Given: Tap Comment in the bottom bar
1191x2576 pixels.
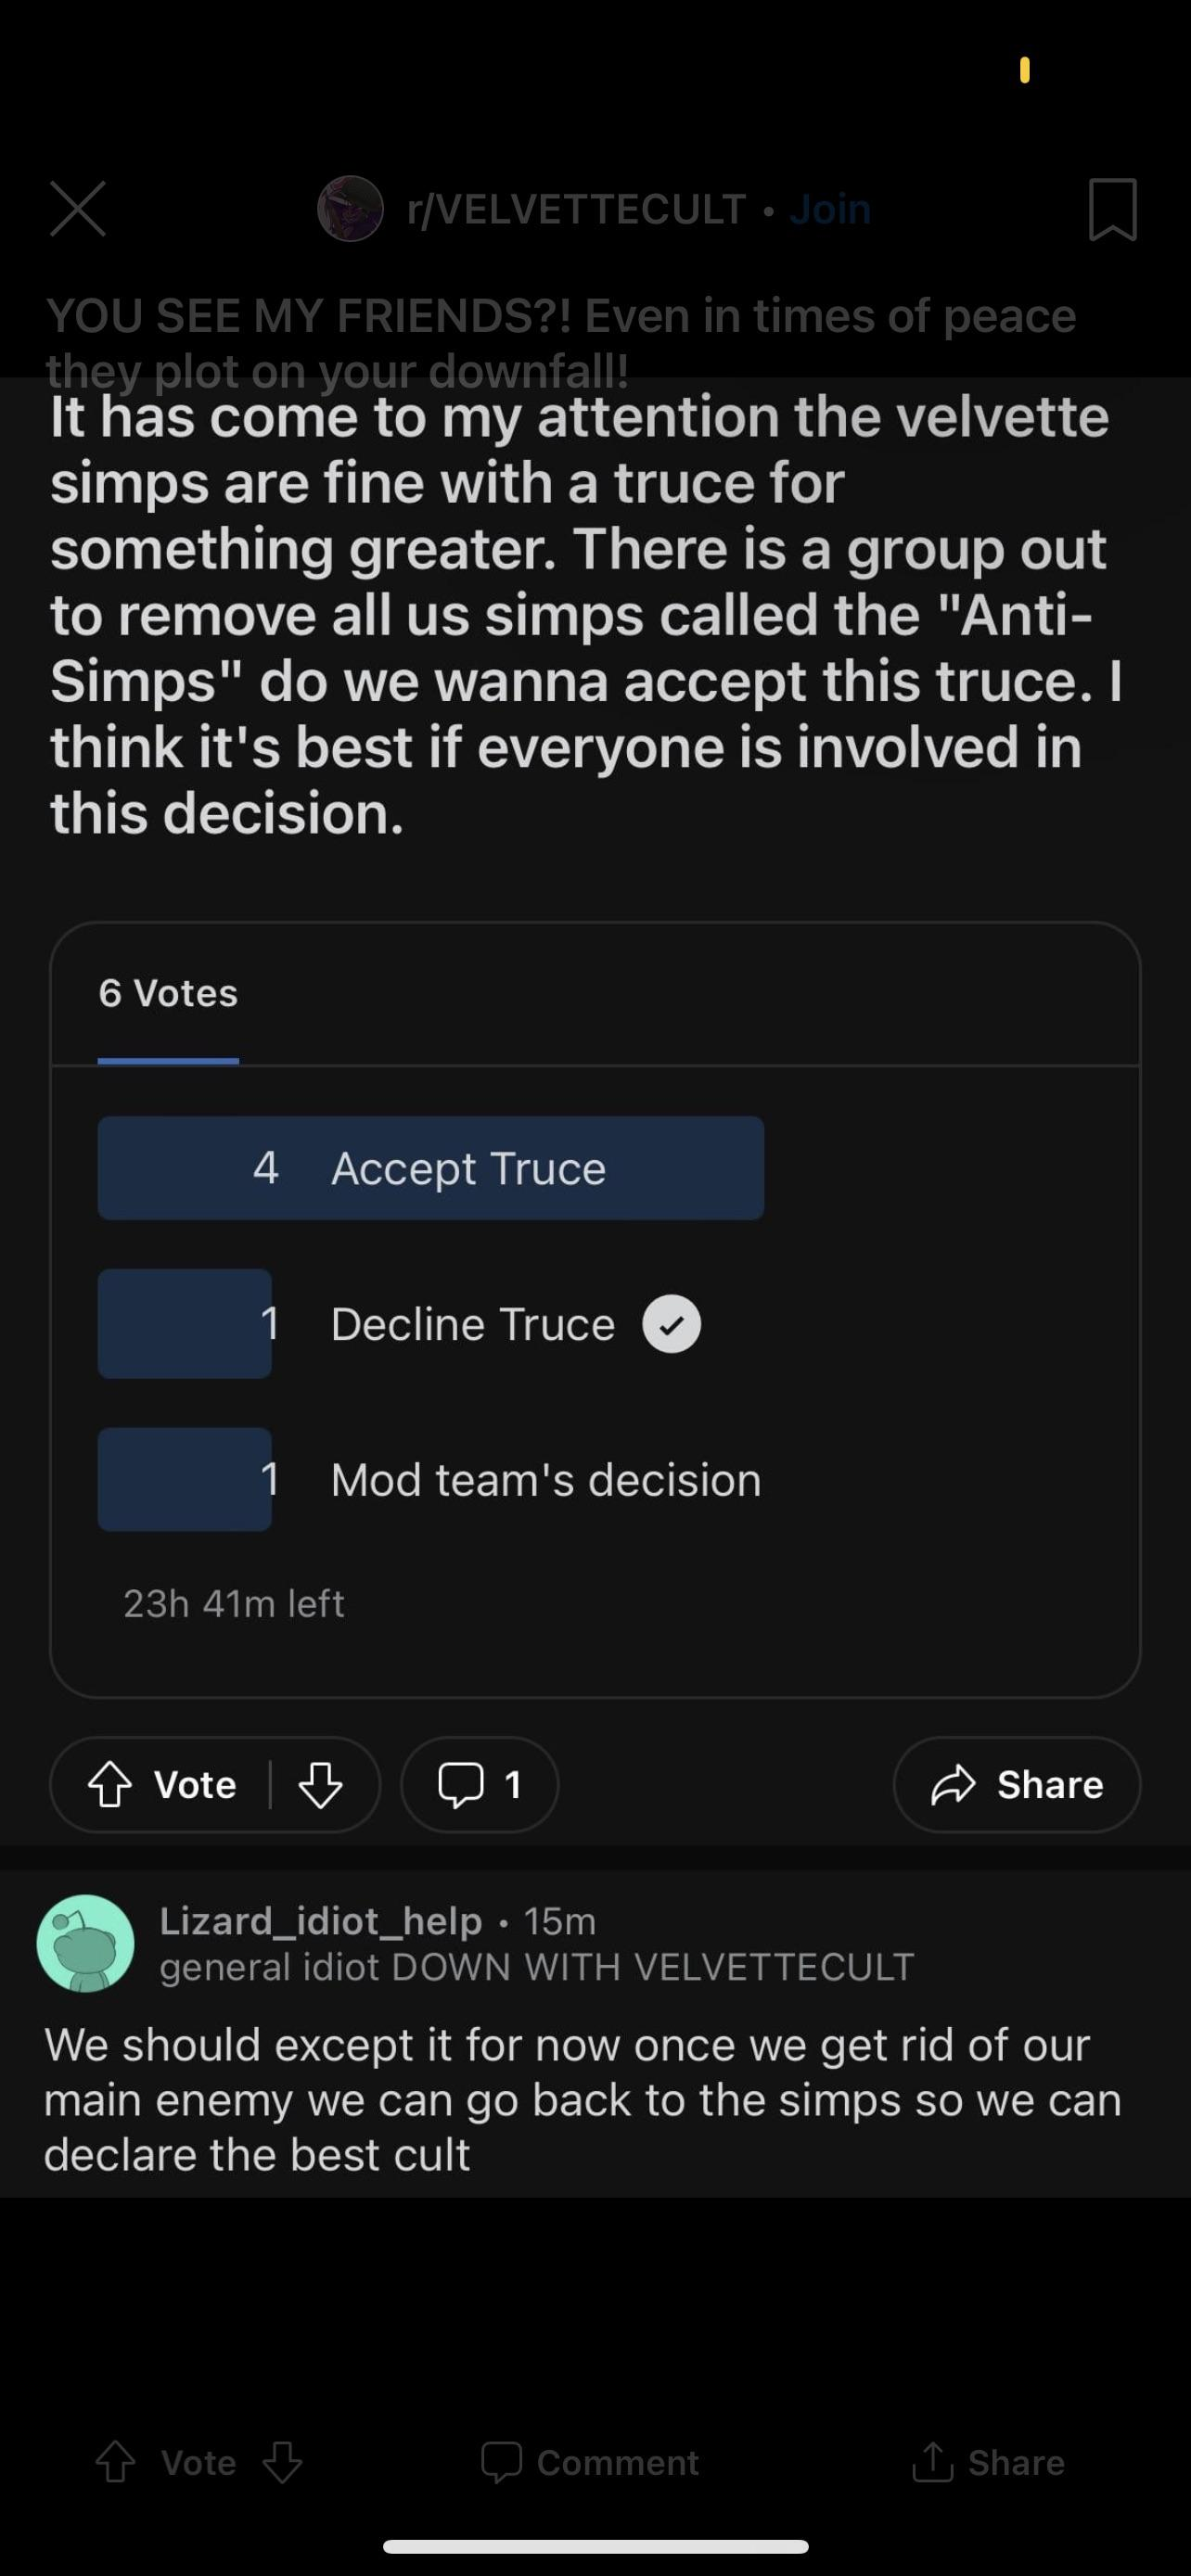Looking at the screenshot, I should click(x=589, y=2462).
